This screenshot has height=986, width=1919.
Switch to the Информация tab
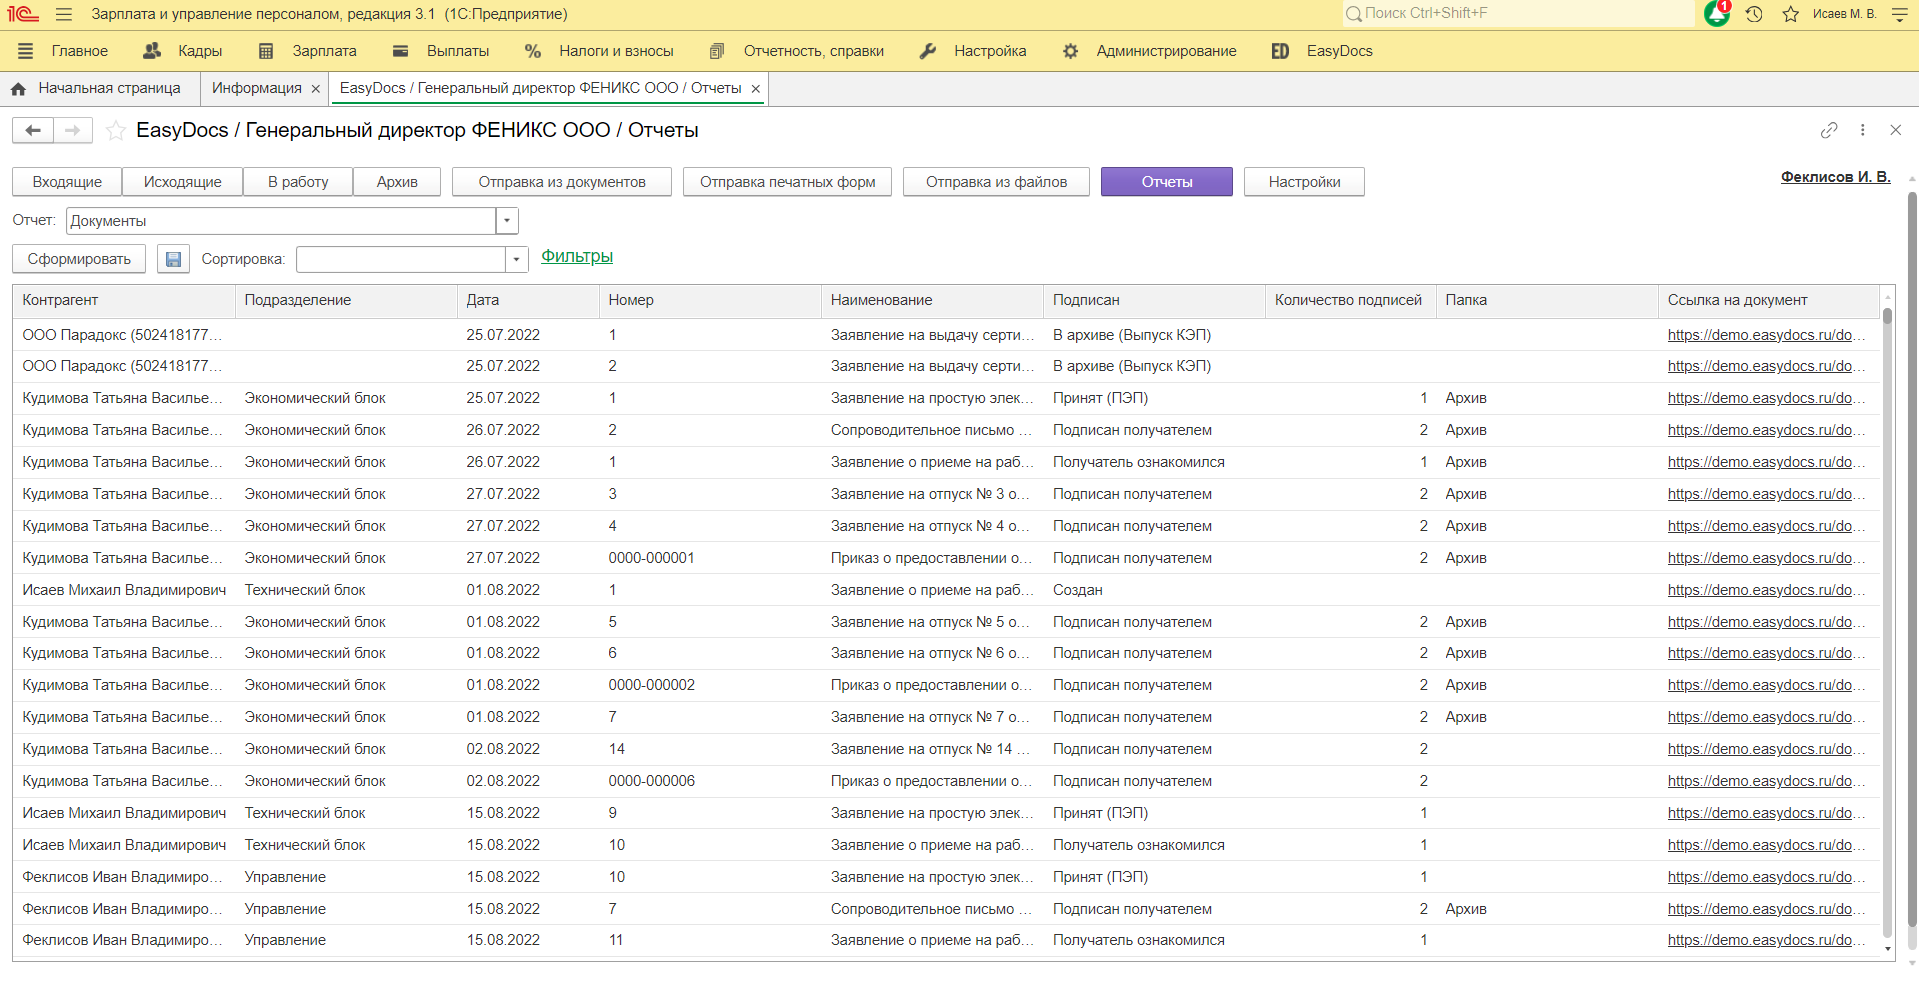(256, 88)
